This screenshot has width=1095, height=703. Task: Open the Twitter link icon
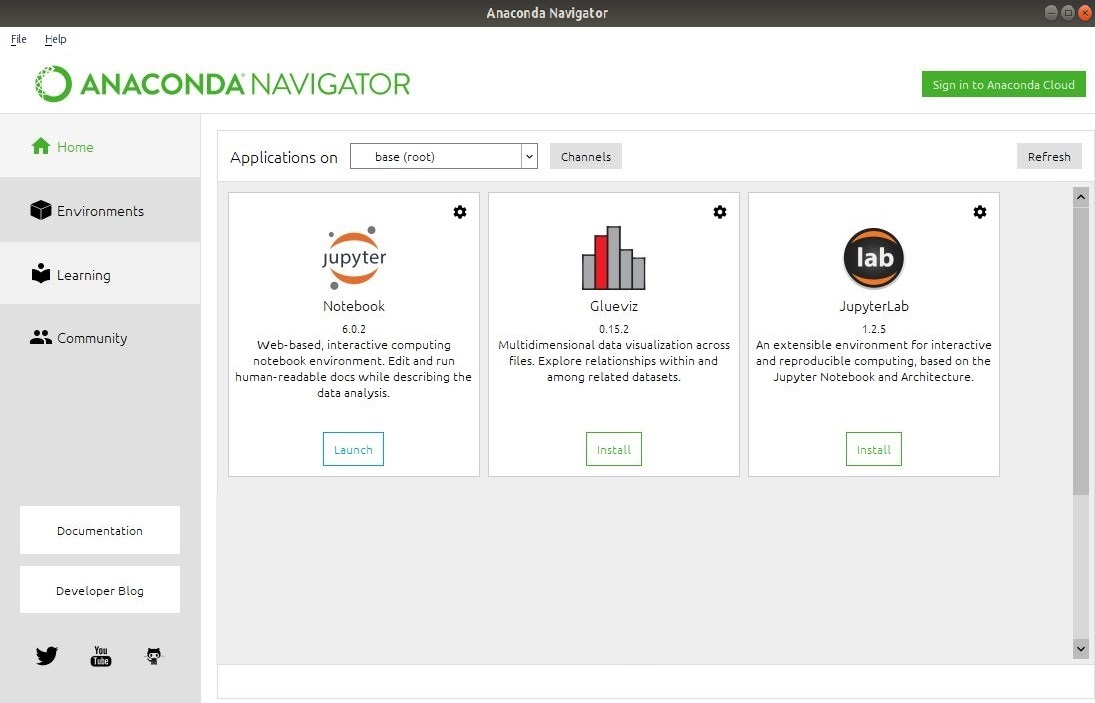(x=47, y=656)
